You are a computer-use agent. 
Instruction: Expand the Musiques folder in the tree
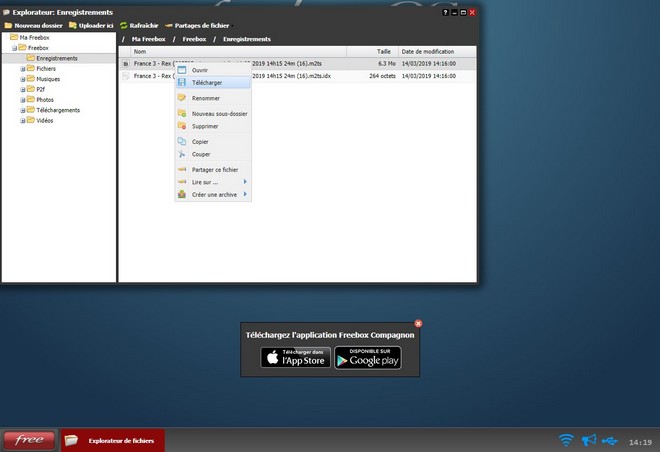coord(23,78)
